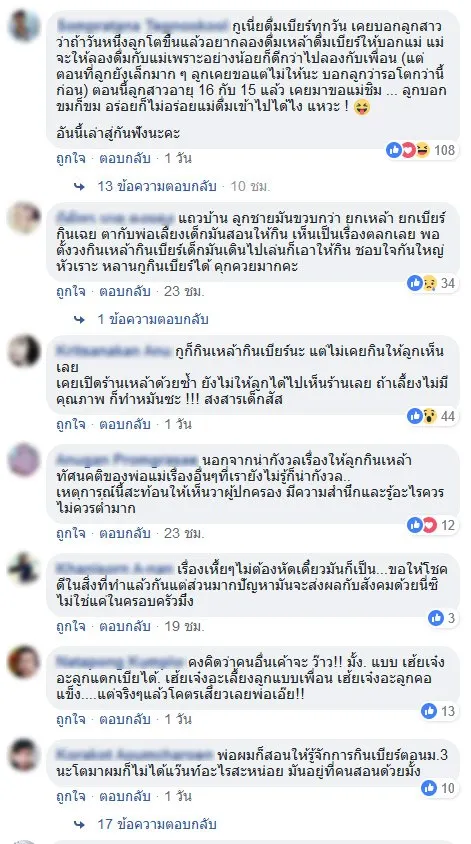Click the like icon showing 10
The height and width of the screenshot is (844, 471).
tap(429, 788)
